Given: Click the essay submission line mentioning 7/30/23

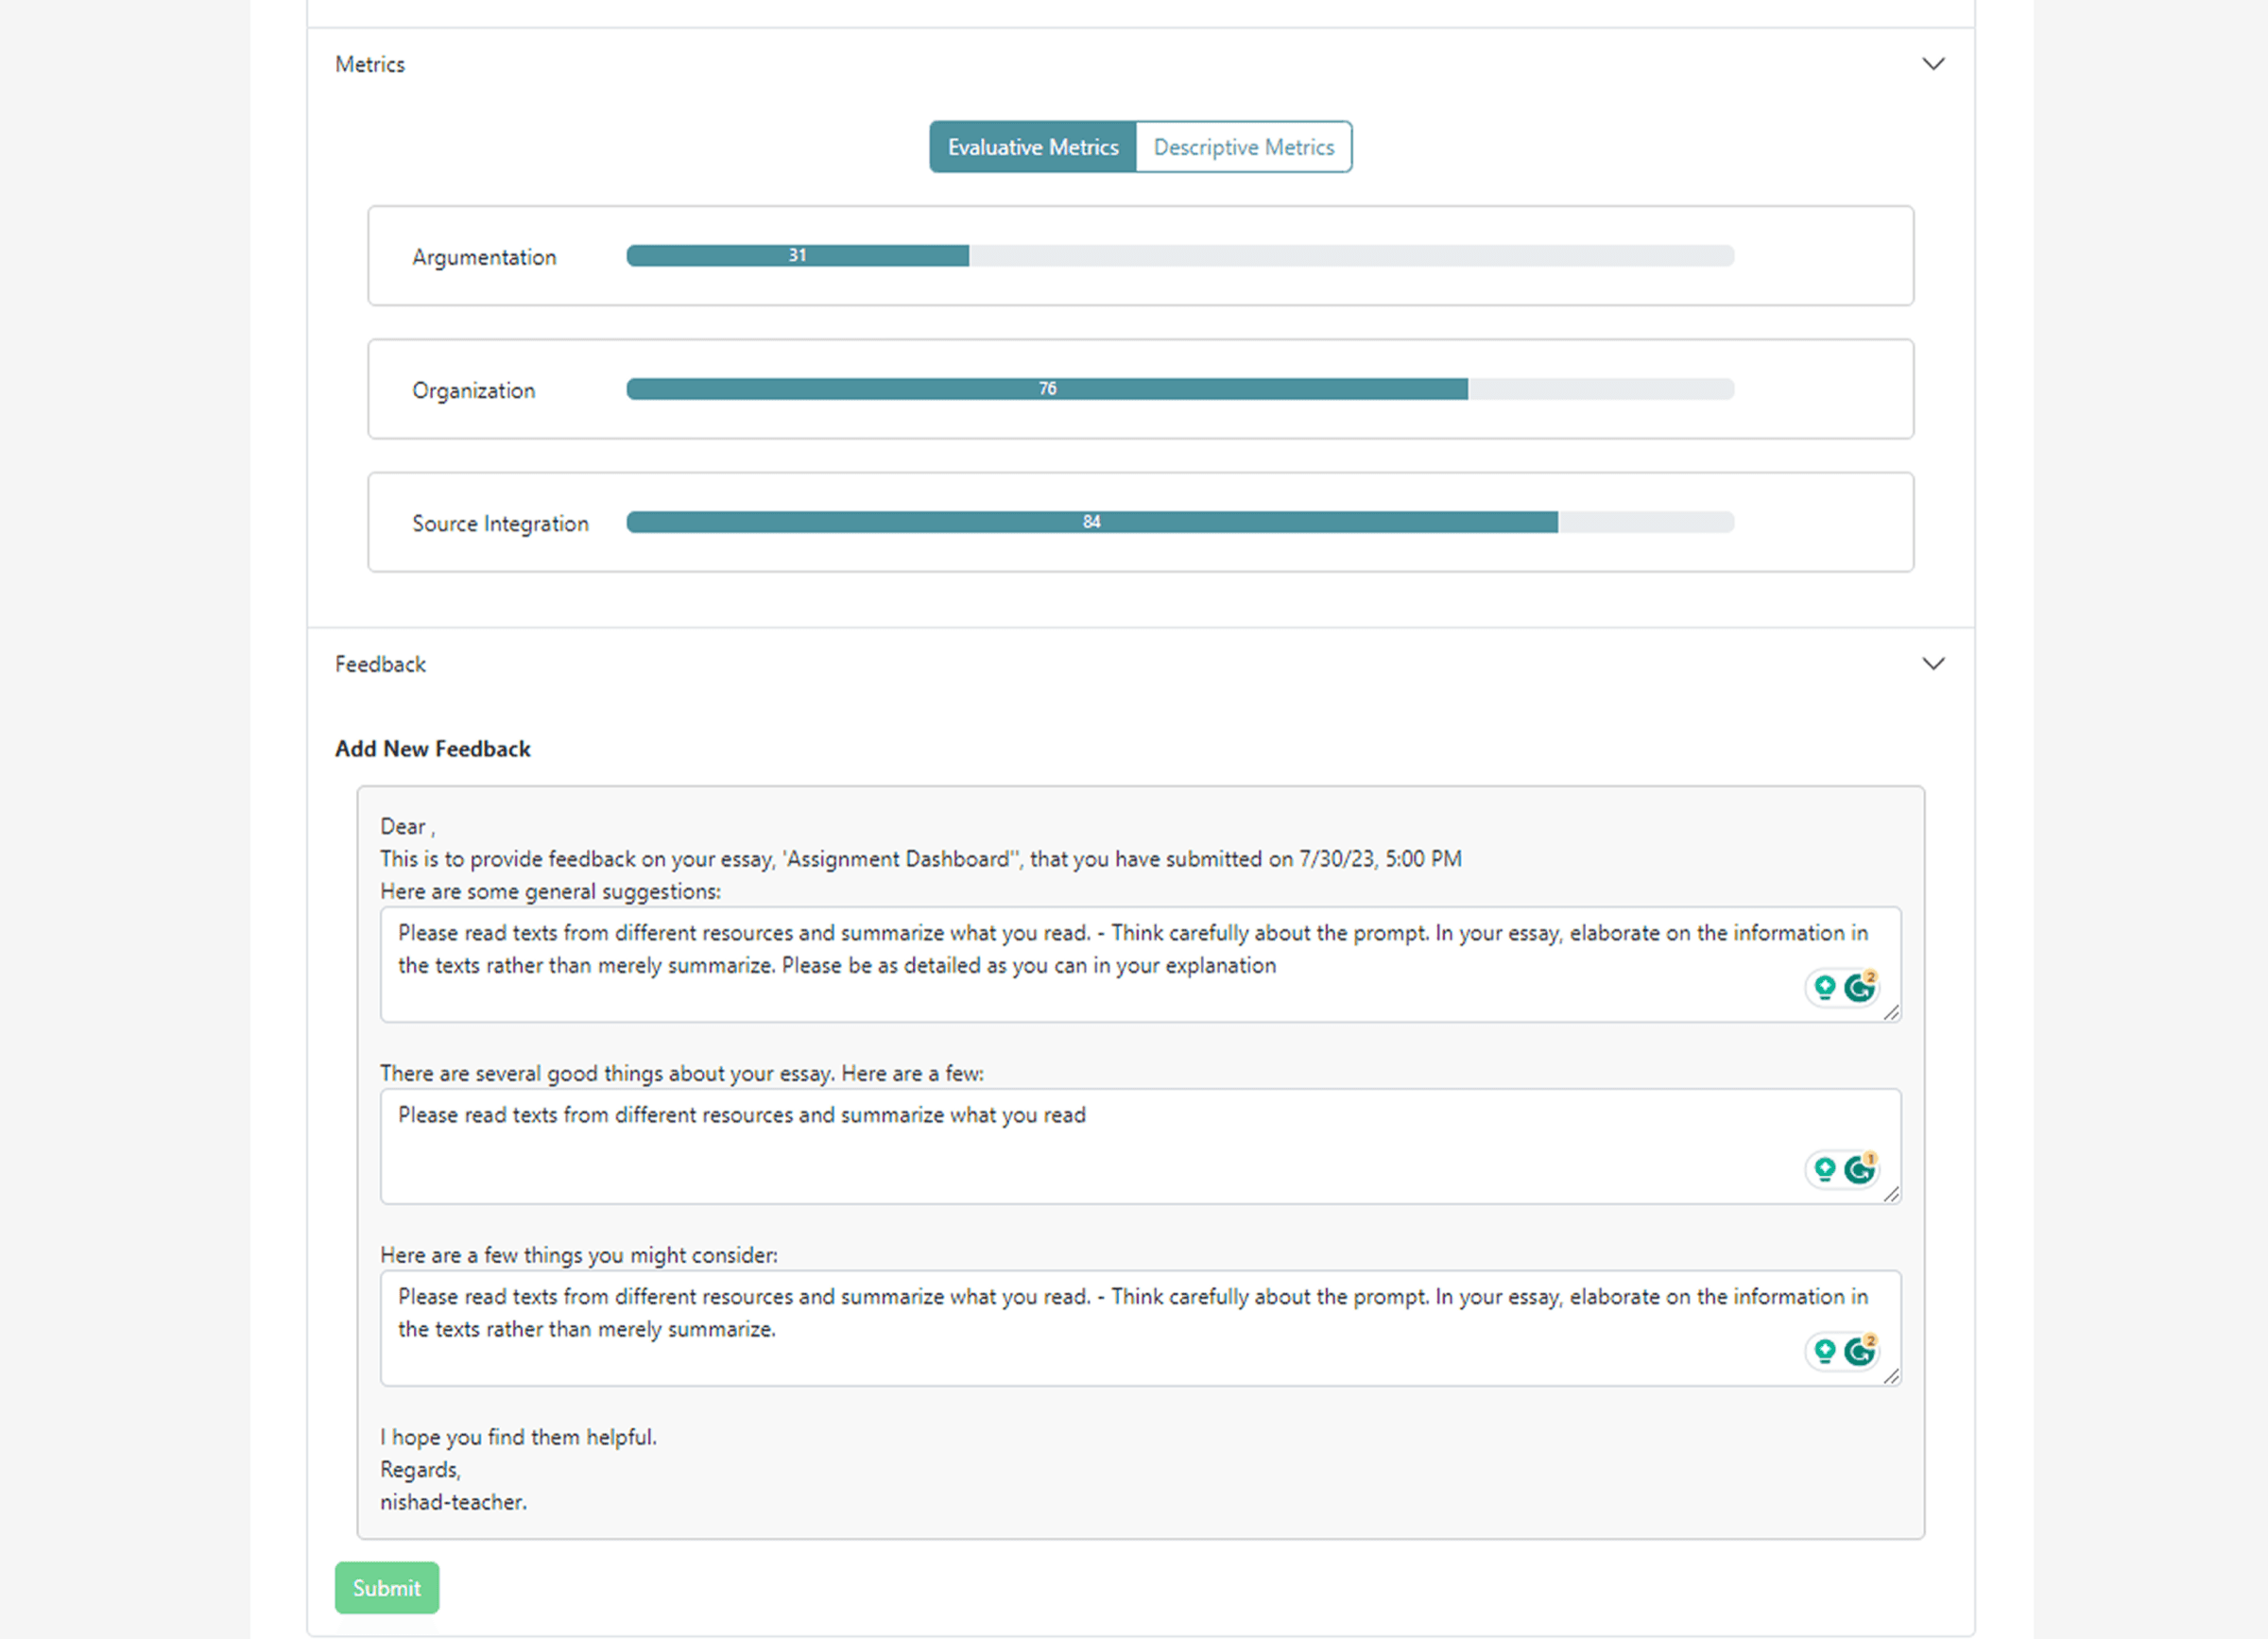Looking at the screenshot, I should point(921,859).
